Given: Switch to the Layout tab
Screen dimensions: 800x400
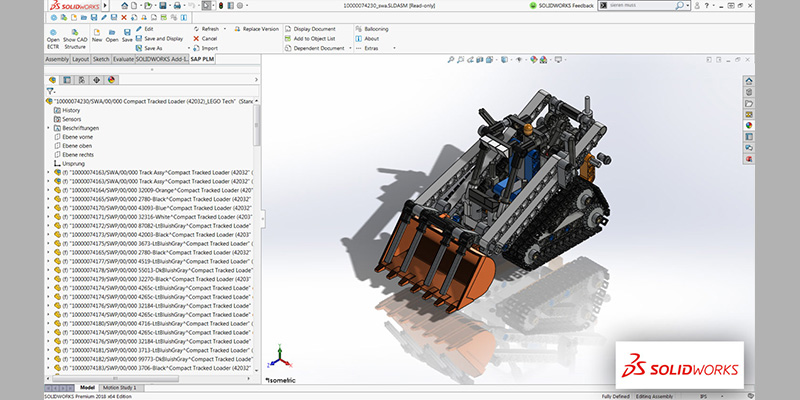Looking at the screenshot, I should click(x=80, y=59).
